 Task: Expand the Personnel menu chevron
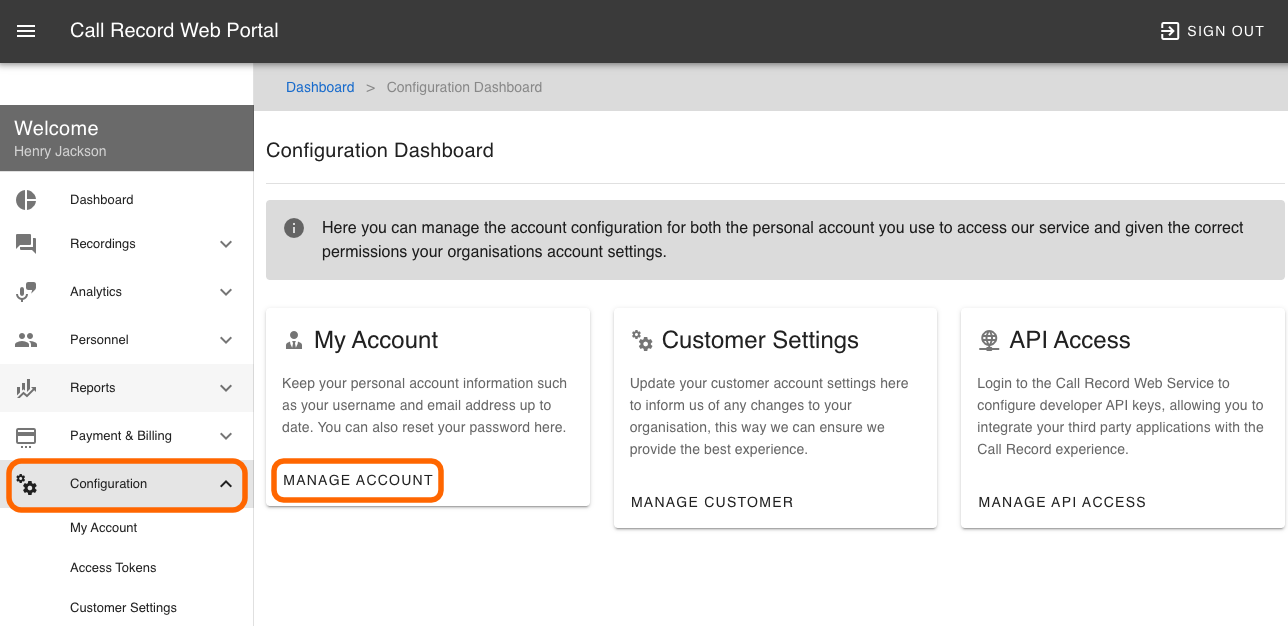coord(226,340)
